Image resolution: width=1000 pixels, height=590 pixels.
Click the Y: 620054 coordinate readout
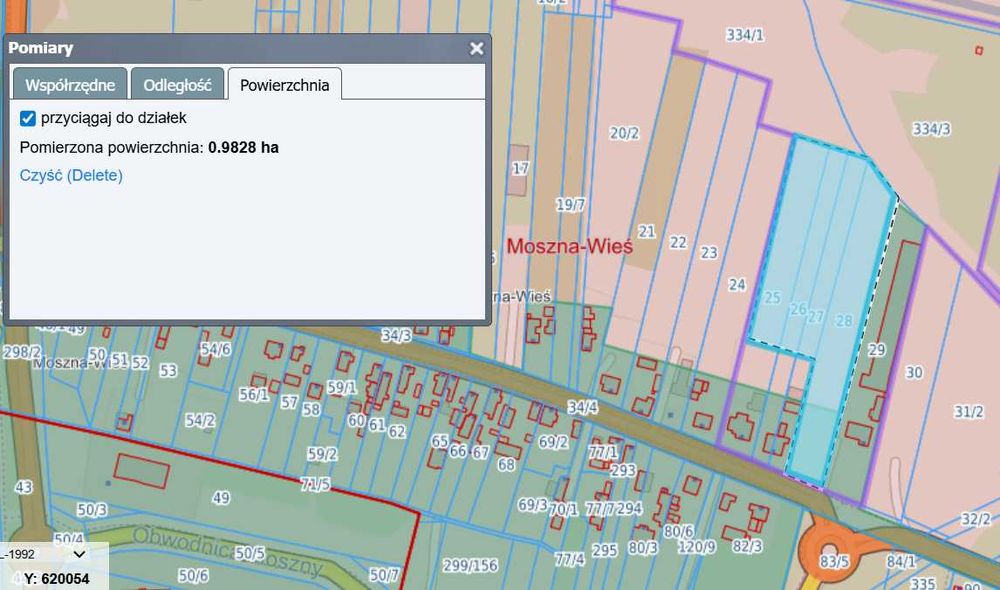pos(57,579)
